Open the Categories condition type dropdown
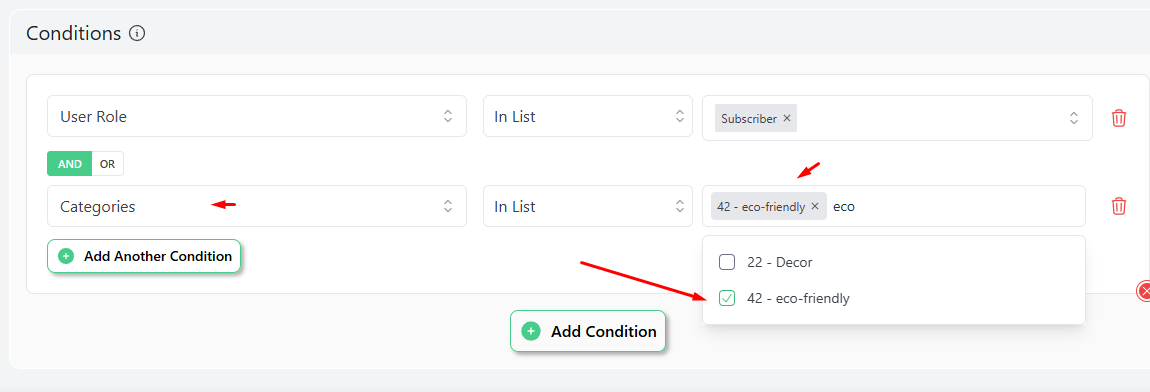Screen dimensions: 1150x392 [x=257, y=206]
